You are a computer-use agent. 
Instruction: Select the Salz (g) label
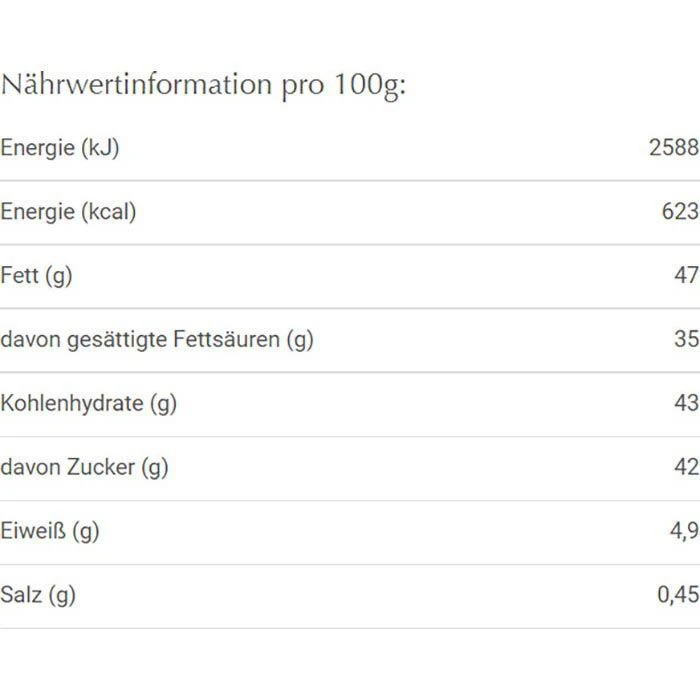click(38, 595)
